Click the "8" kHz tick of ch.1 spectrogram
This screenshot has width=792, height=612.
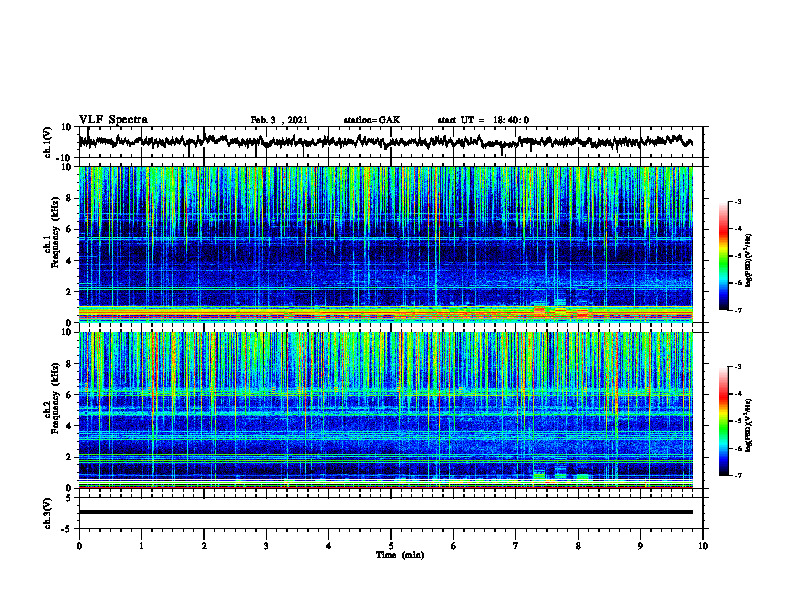pos(70,198)
